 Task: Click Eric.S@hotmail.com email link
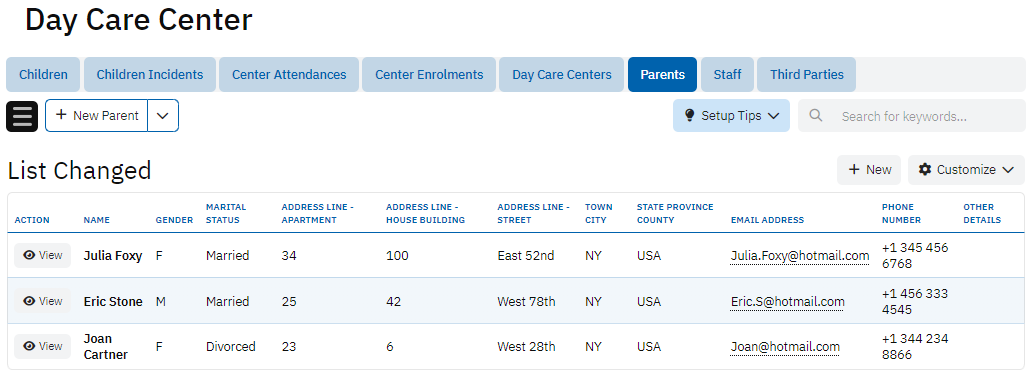tap(787, 302)
